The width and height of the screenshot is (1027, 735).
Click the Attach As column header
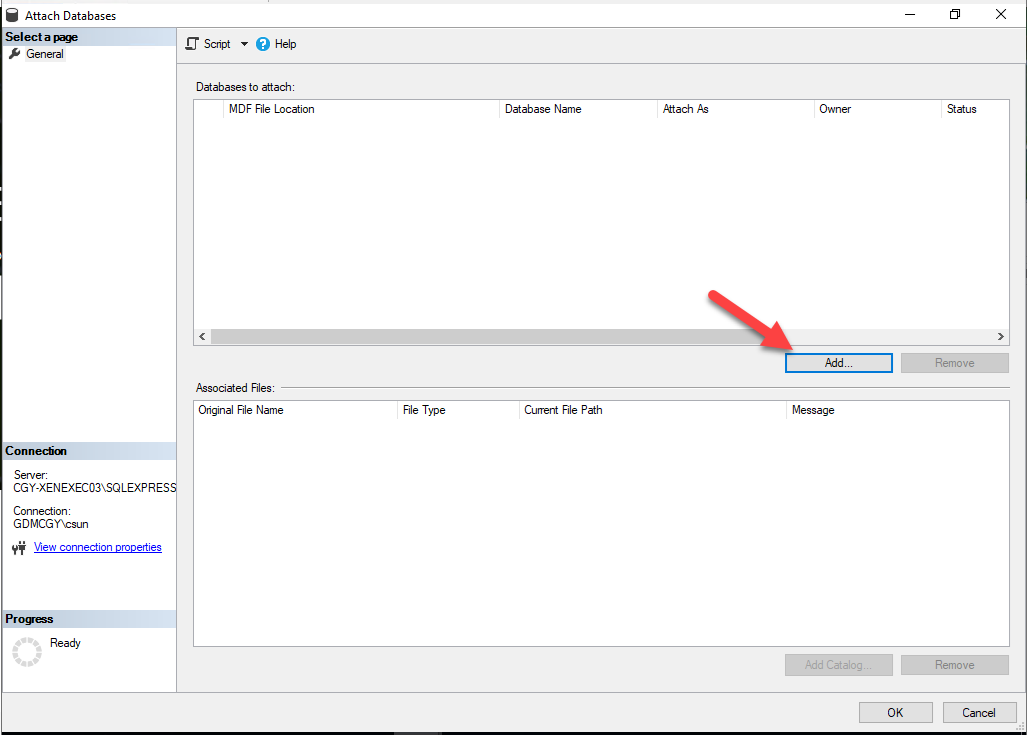point(686,109)
